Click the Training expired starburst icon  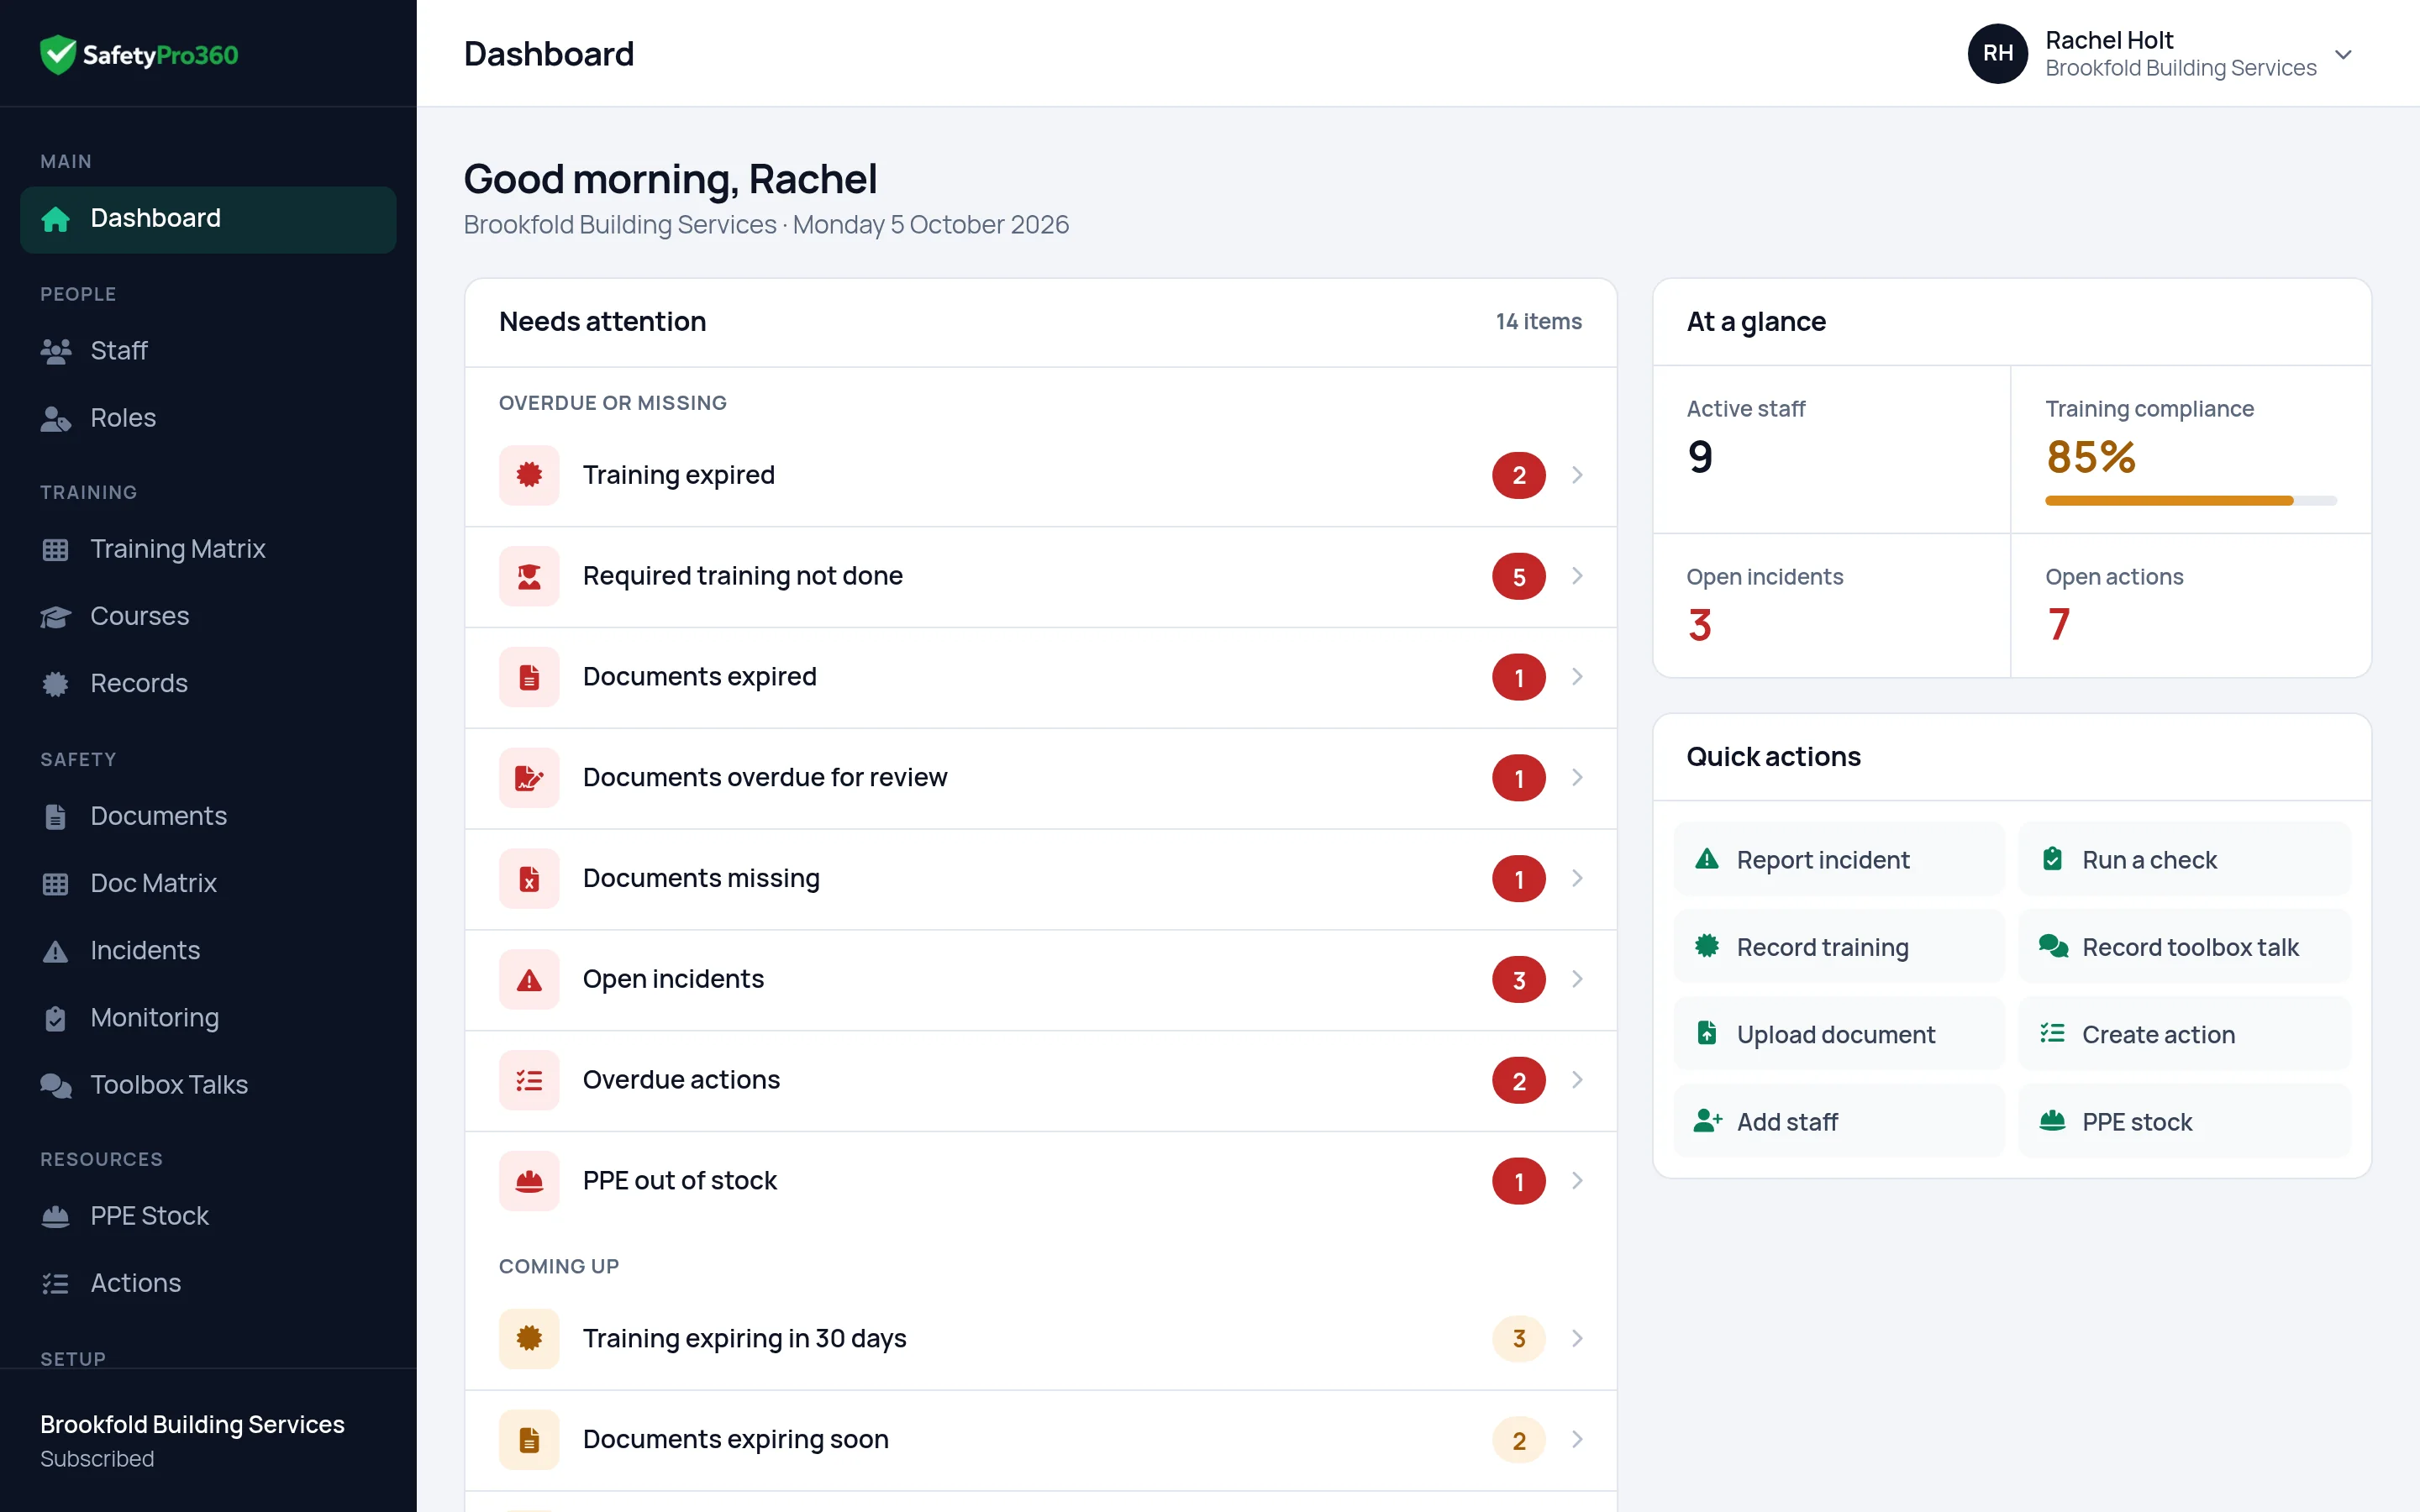coord(529,475)
